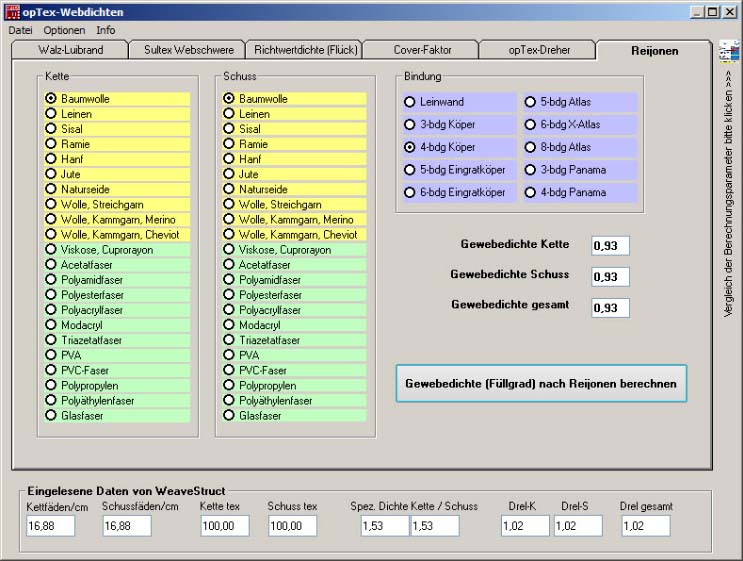Select Polyamidfaser for Schuss
This screenshot has width=743, height=561.
click(294, 280)
